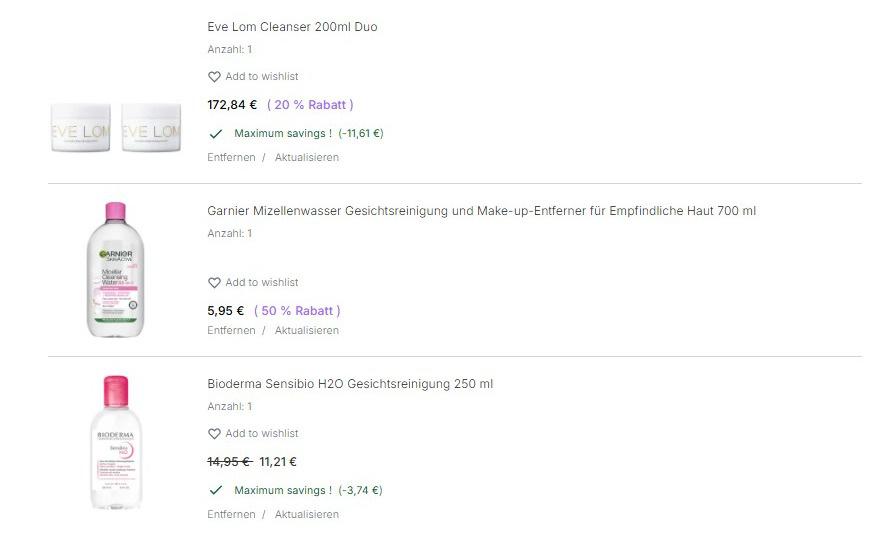Viewport: 878px width, 538px height.
Task: Click Aktualisieren for Bioderma Sensibio H2O
Action: pos(307,514)
